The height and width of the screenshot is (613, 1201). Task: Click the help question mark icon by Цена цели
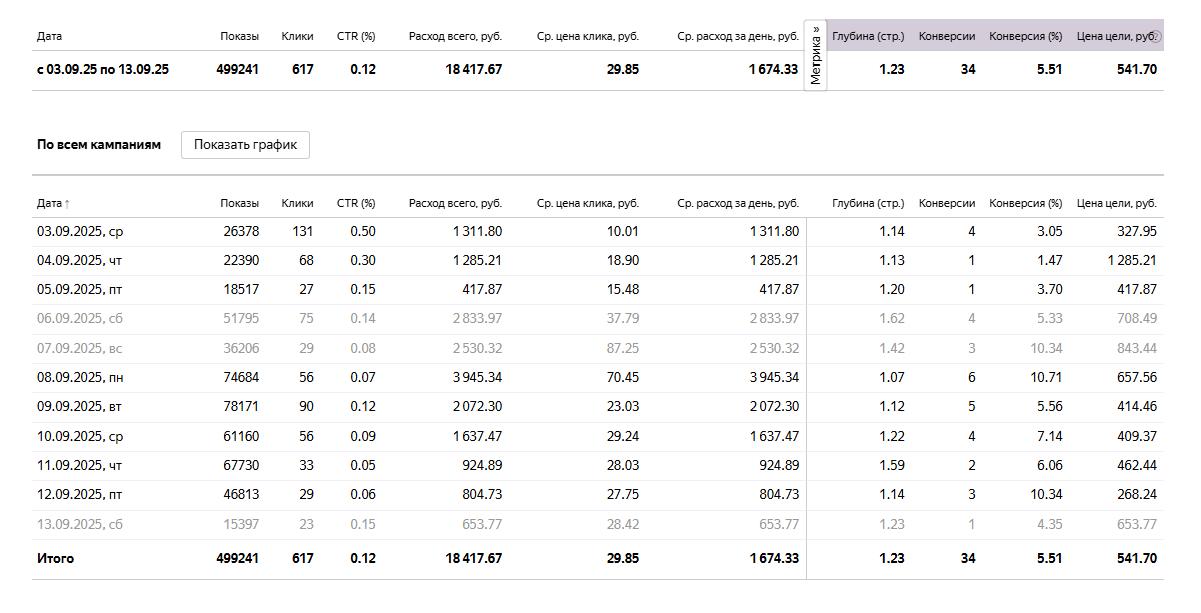click(x=1156, y=37)
